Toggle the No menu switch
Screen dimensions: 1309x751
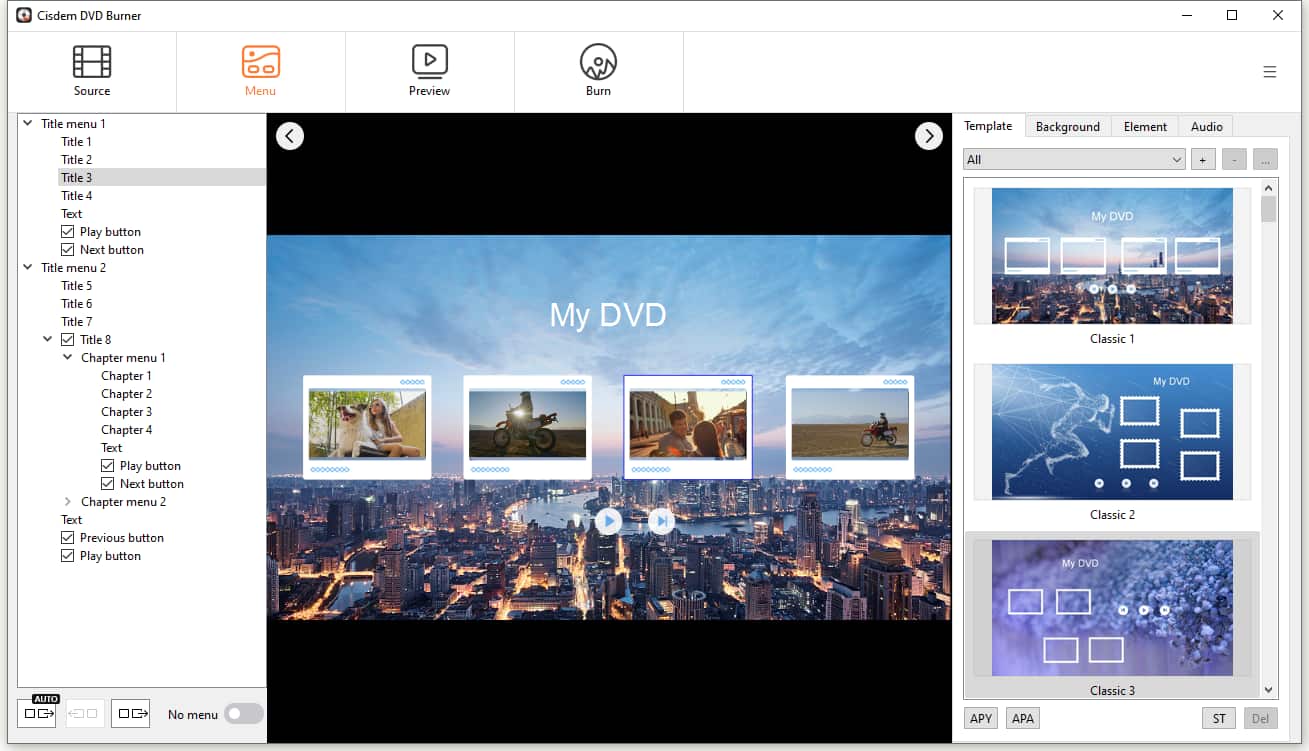pyautogui.click(x=244, y=713)
